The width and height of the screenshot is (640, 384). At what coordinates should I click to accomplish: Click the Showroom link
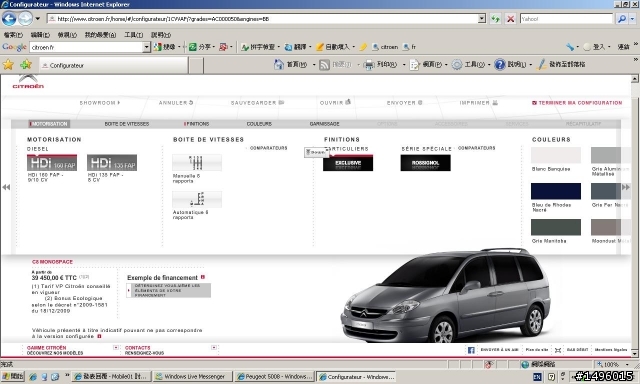[x=100, y=103]
